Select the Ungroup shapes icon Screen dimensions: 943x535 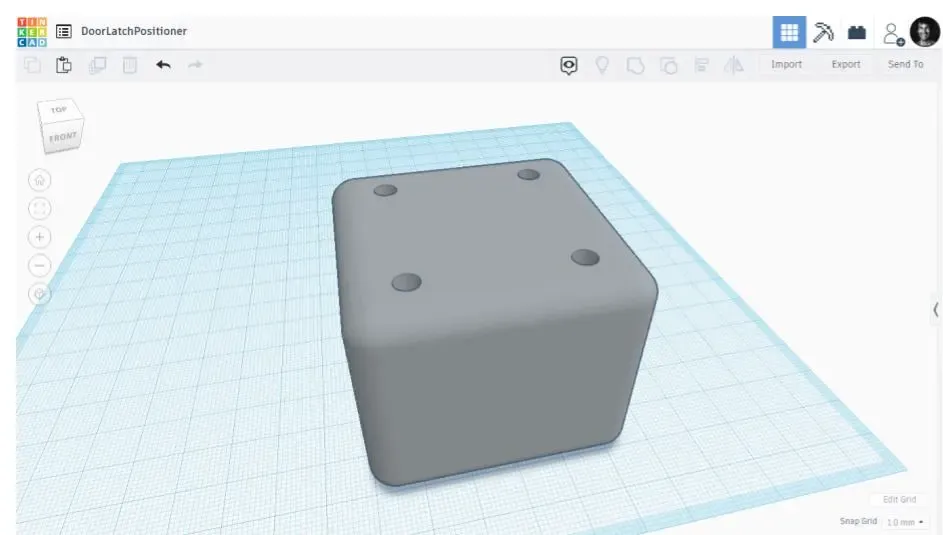668,65
